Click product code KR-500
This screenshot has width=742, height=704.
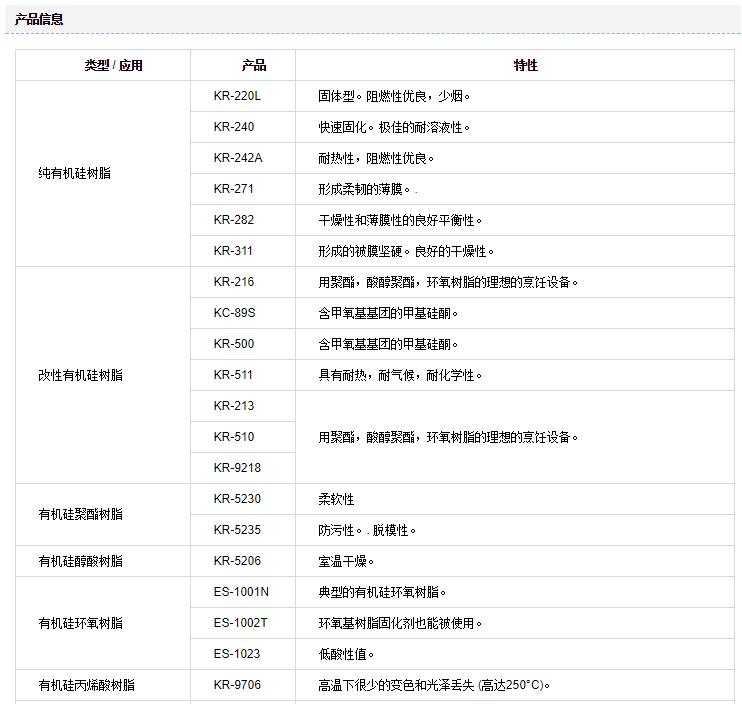point(234,344)
